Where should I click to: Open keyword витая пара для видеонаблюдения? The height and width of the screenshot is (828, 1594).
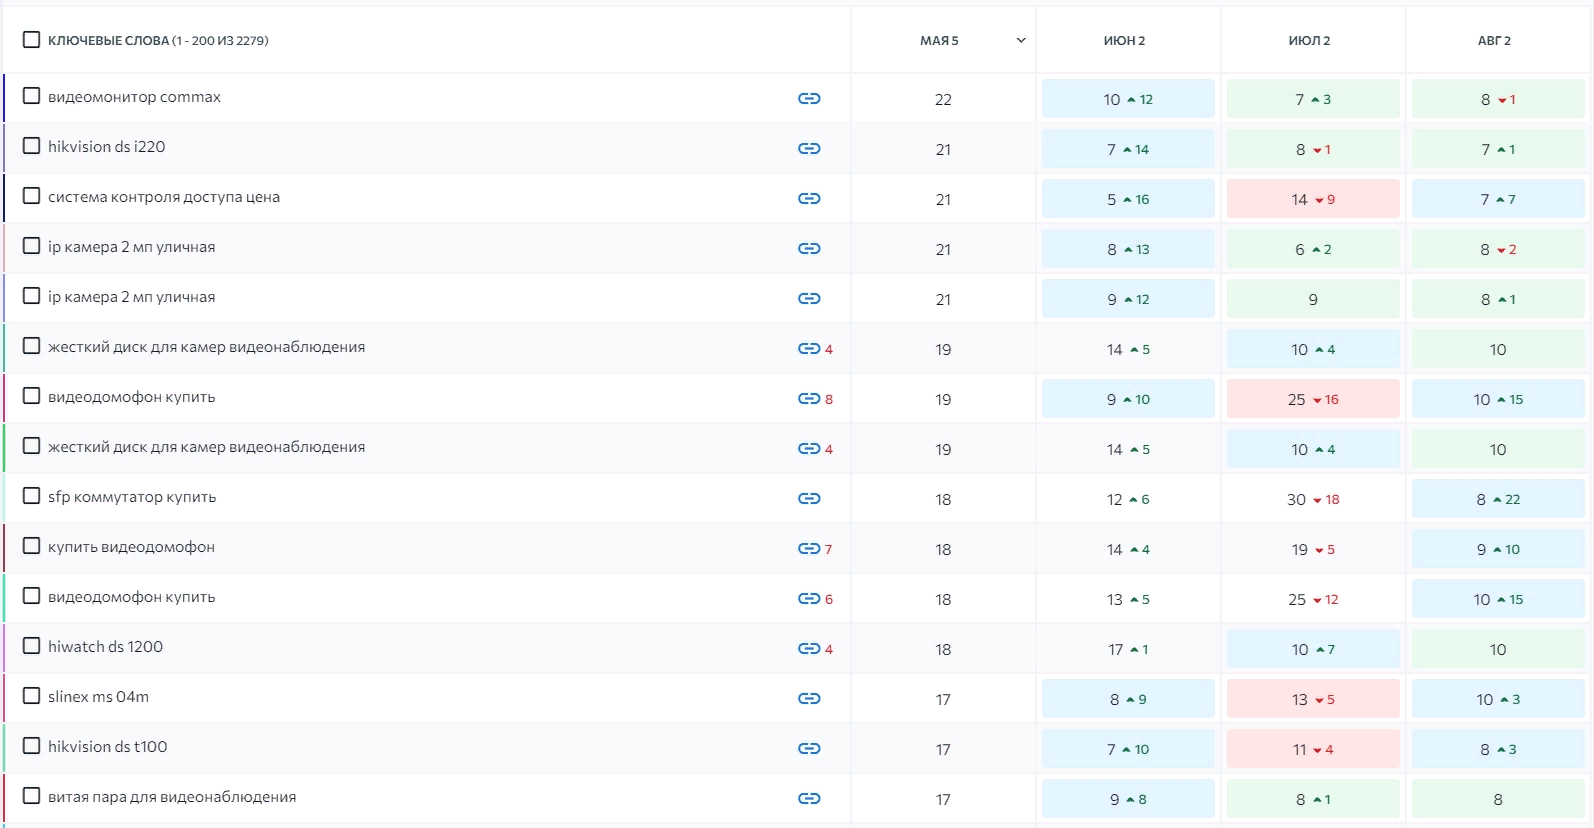pos(172,797)
